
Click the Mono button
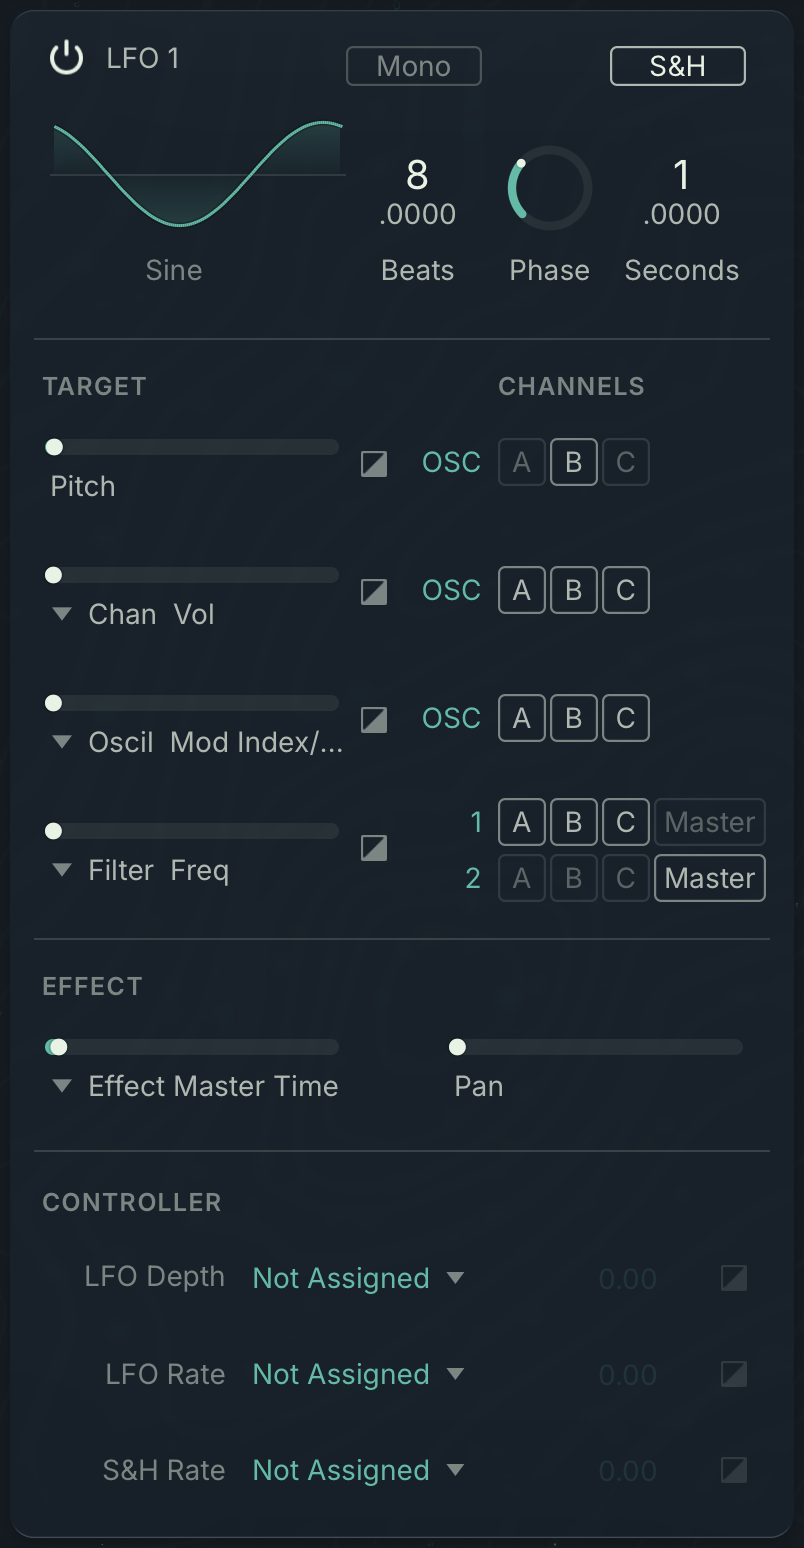pos(413,66)
